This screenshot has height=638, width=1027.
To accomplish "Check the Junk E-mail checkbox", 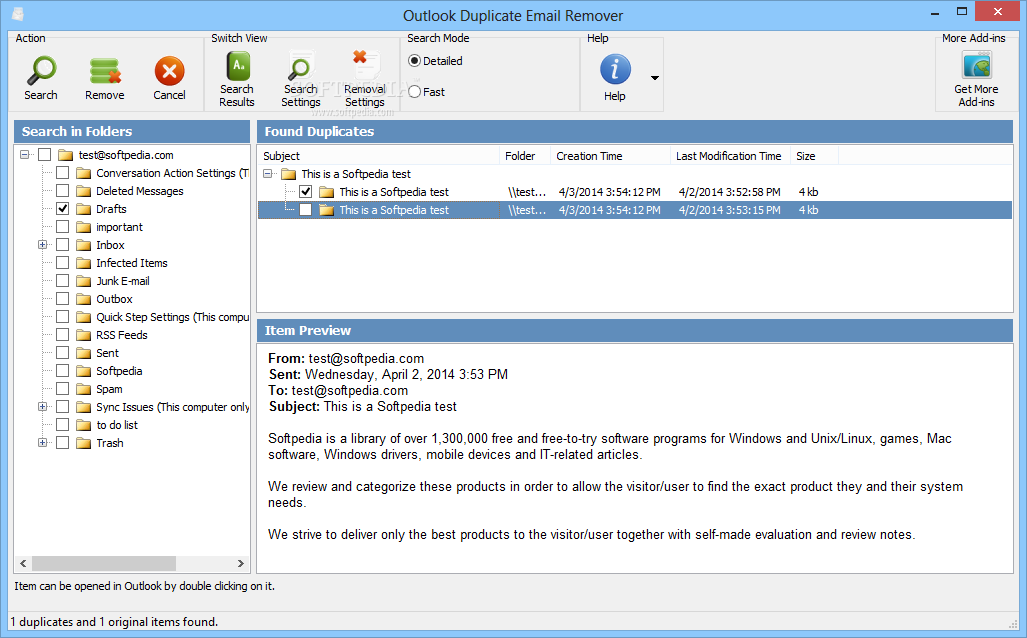I will click(62, 281).
